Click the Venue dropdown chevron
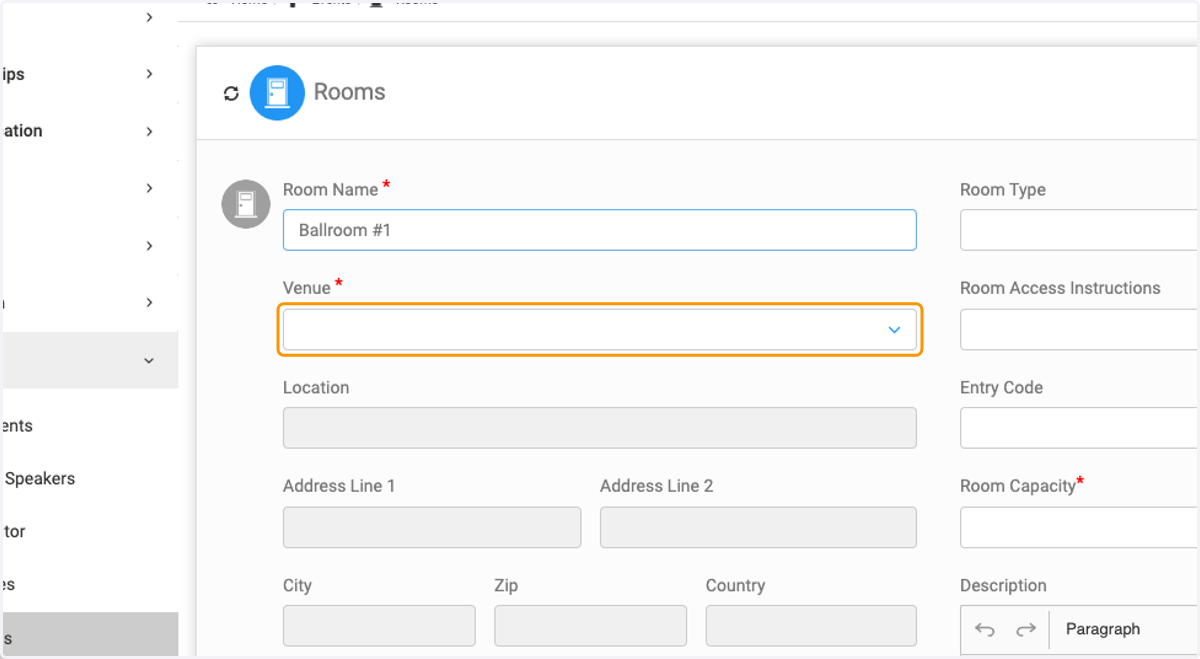Image resolution: width=1200 pixels, height=659 pixels. pyautogui.click(x=894, y=330)
